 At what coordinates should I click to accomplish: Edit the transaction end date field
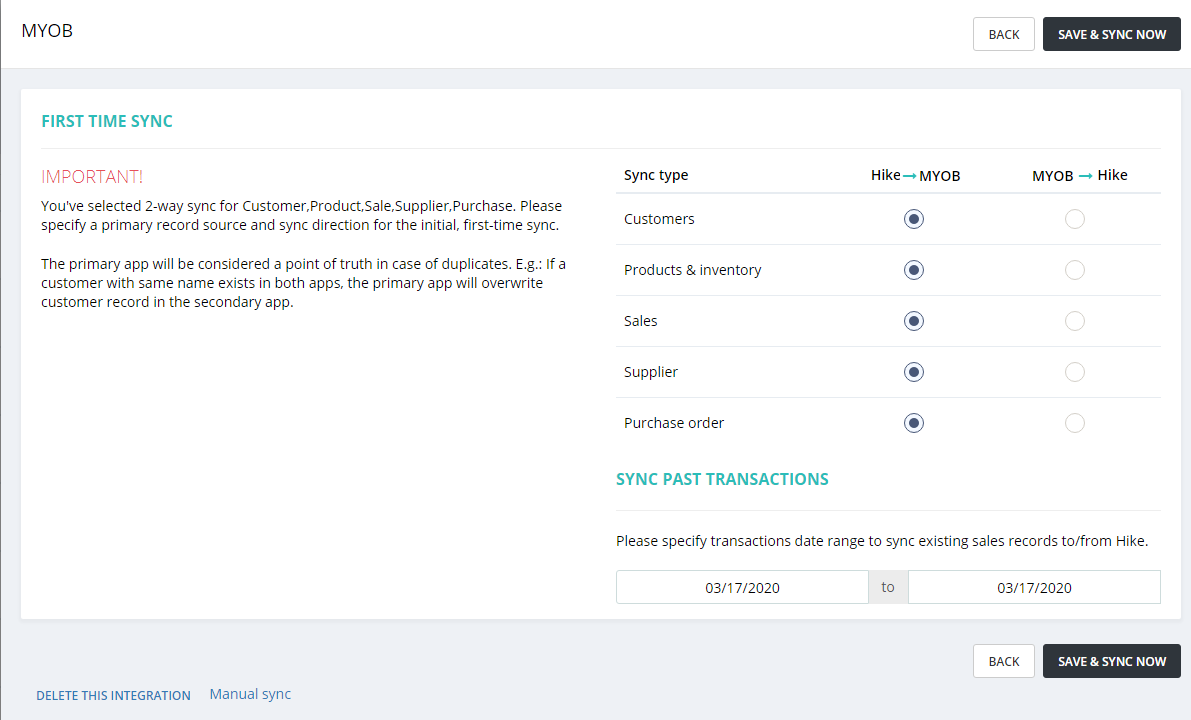[1034, 587]
